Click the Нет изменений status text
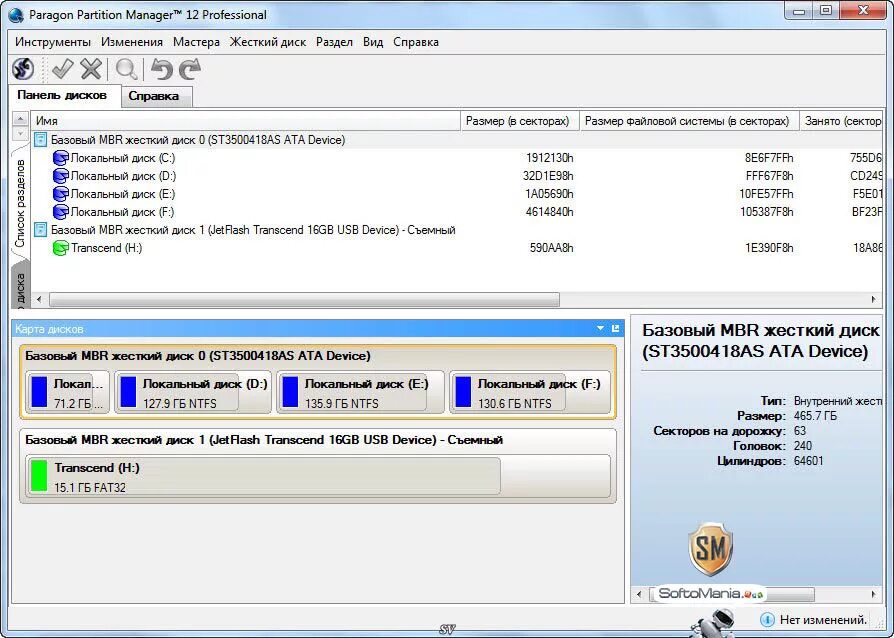The height and width of the screenshot is (638, 894). click(x=823, y=619)
